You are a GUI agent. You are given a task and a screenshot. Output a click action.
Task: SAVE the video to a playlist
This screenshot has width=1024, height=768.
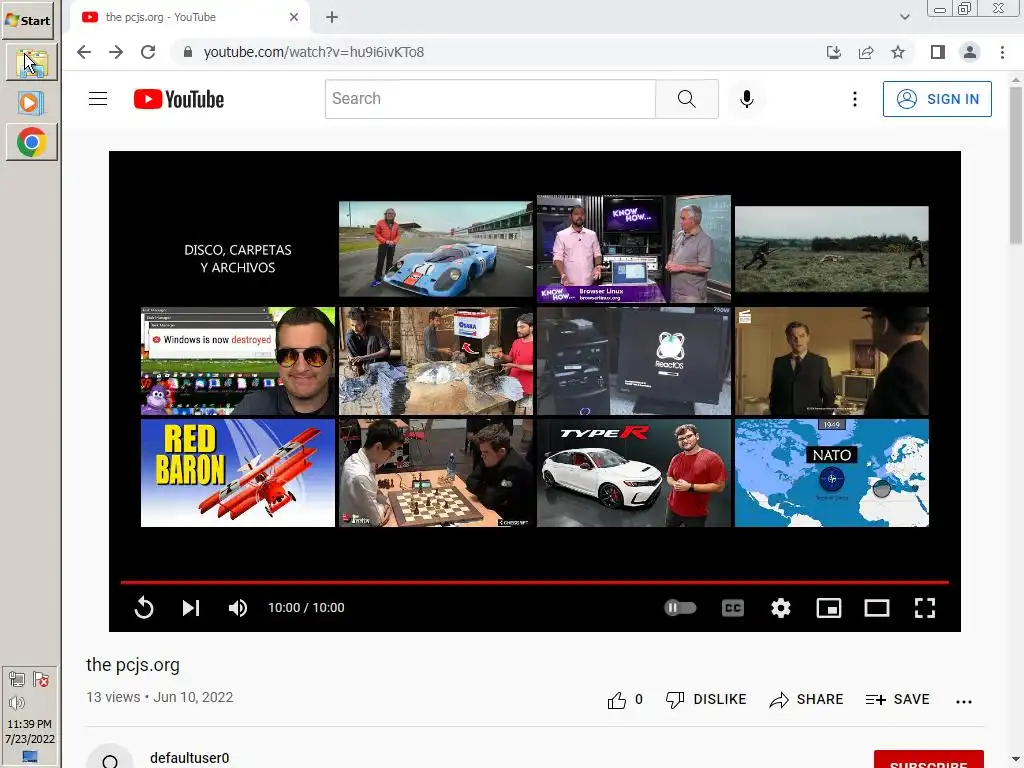click(x=897, y=700)
